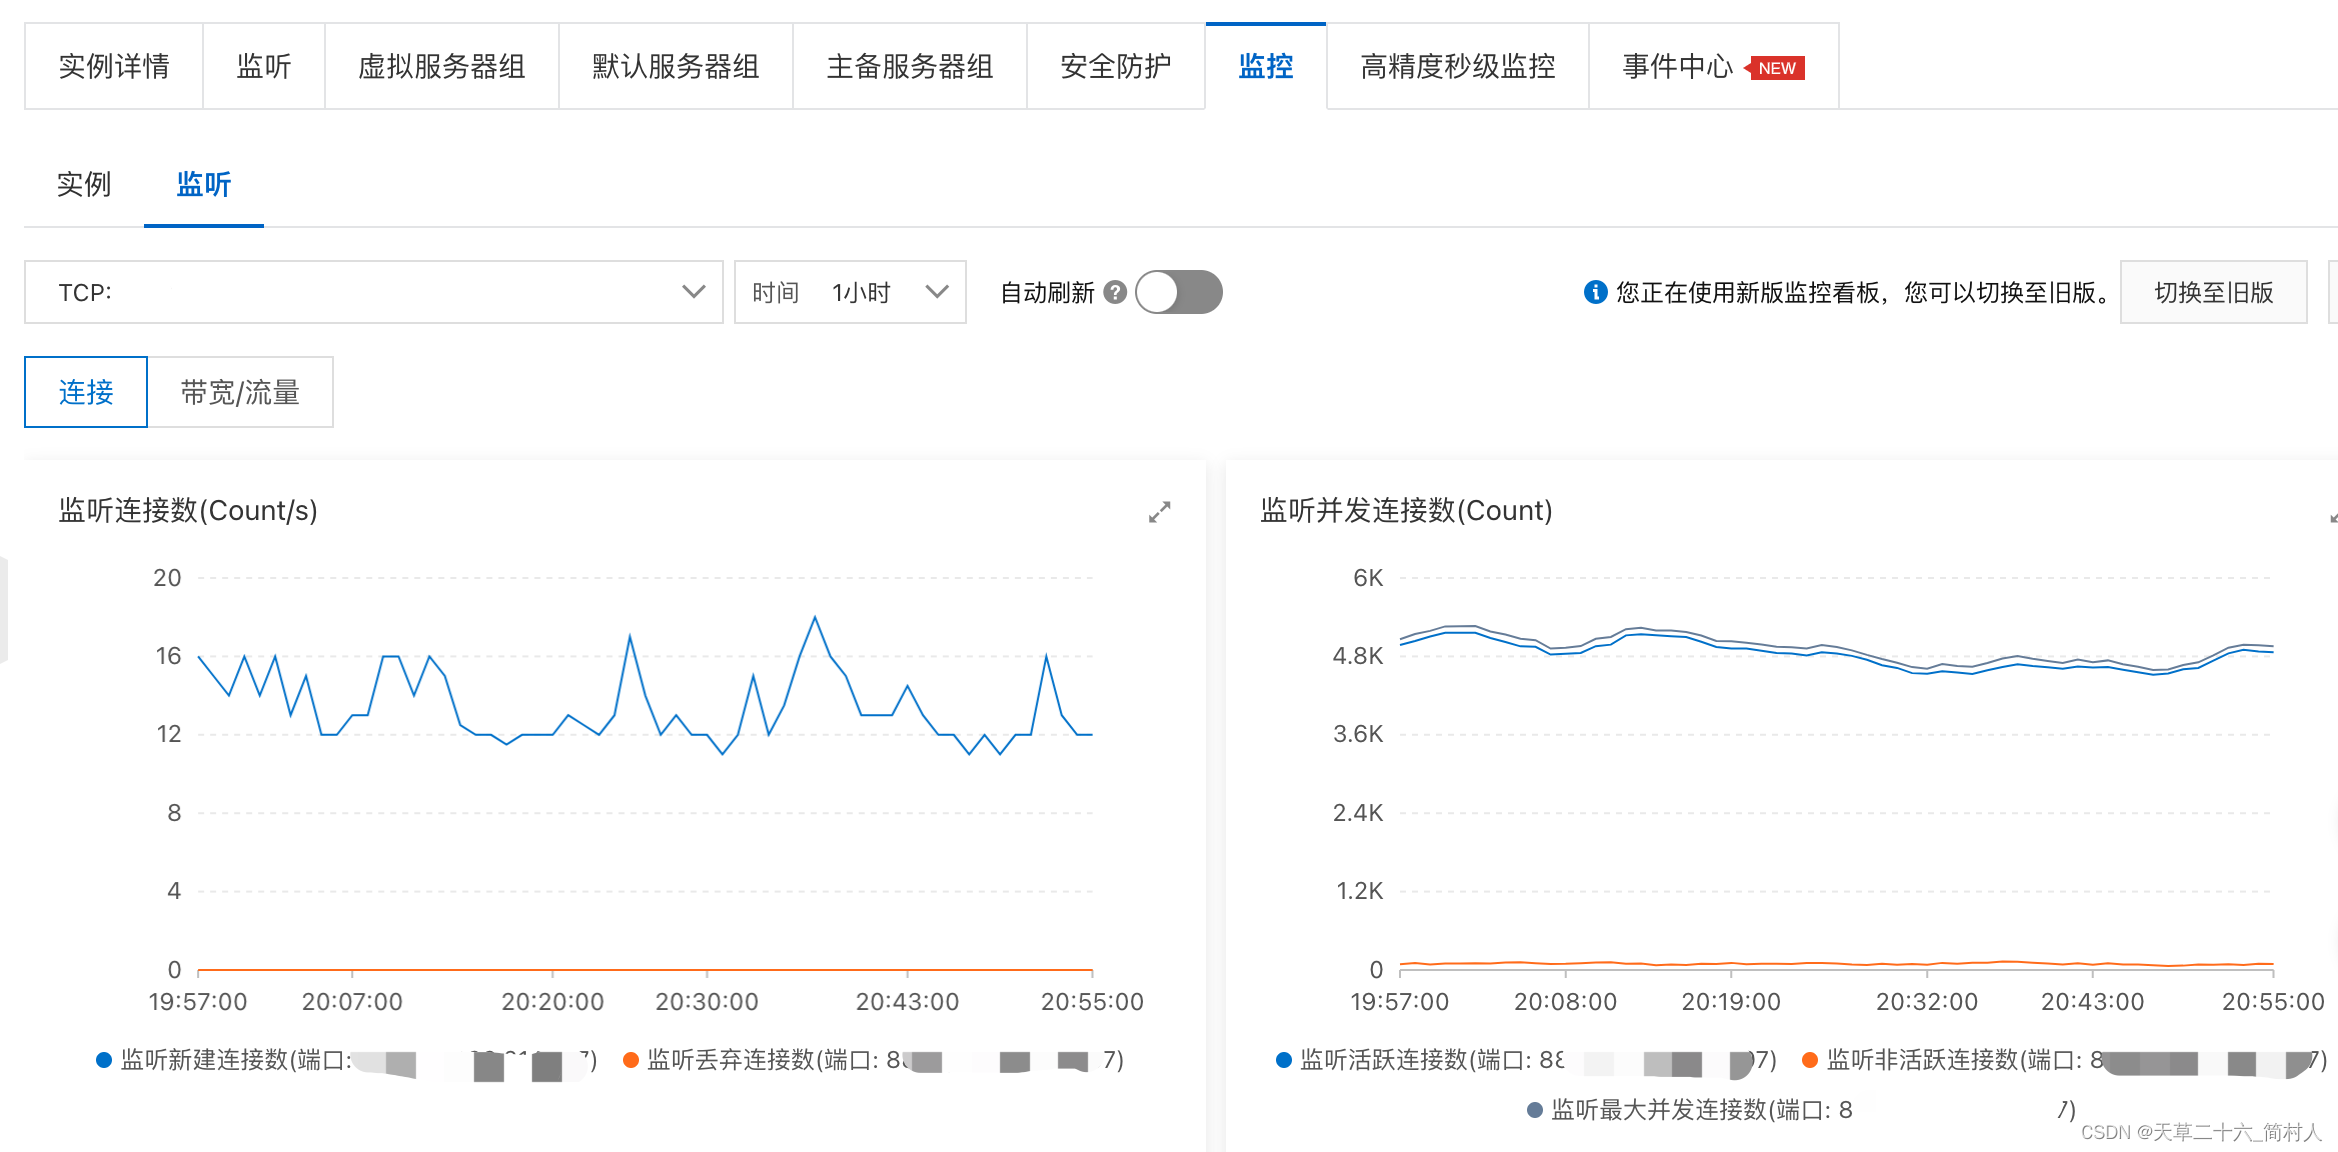Select the 监控 tab
Image resolution: width=2338 pixels, height=1152 pixels.
[x=1266, y=67]
